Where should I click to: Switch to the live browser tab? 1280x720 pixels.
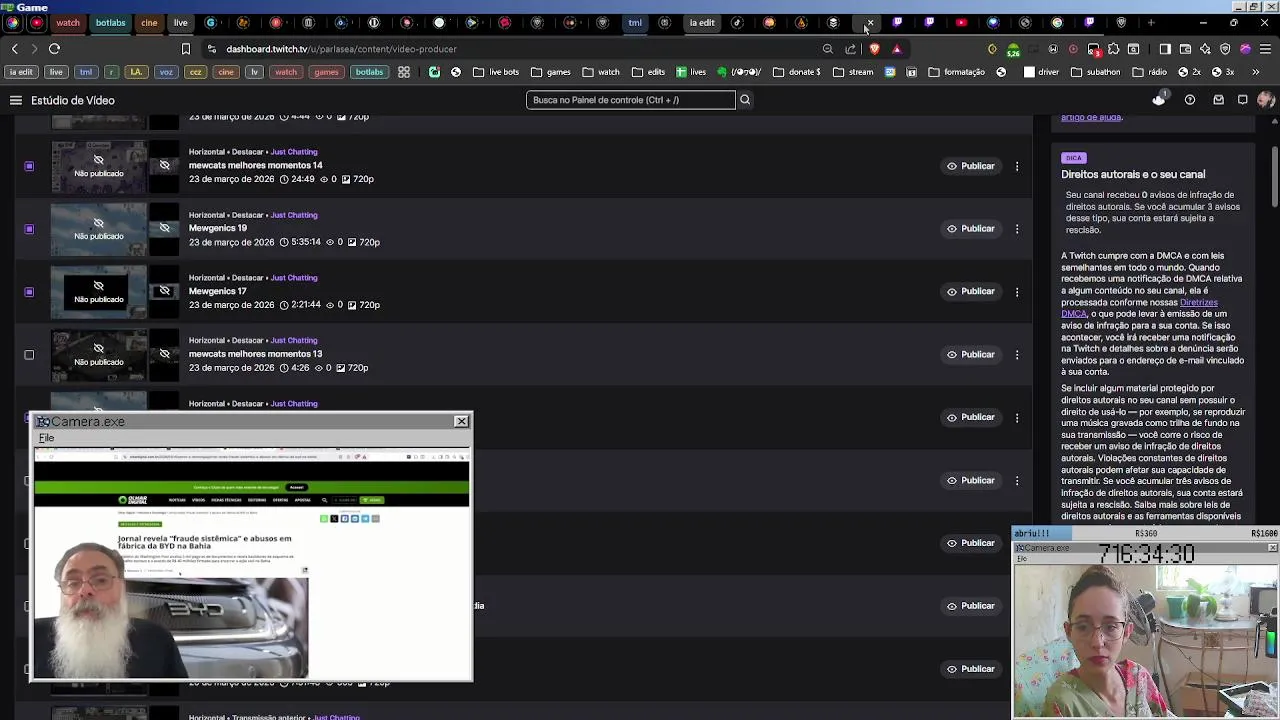click(x=181, y=23)
